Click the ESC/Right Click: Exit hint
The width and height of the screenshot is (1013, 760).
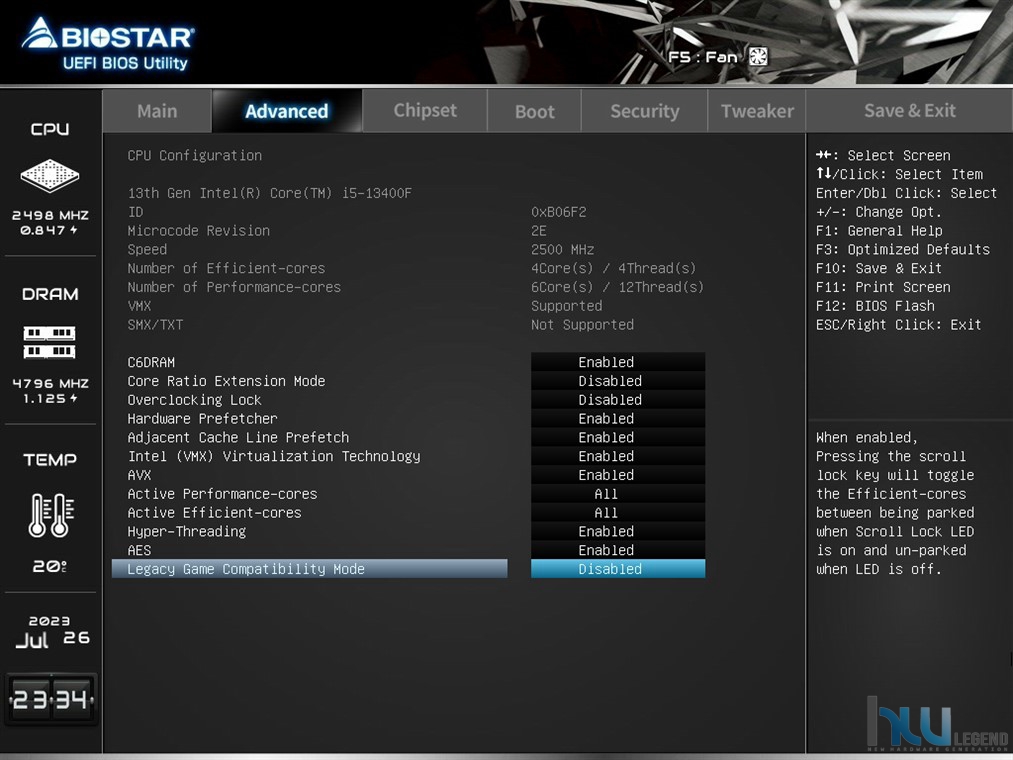pyautogui.click(x=899, y=325)
